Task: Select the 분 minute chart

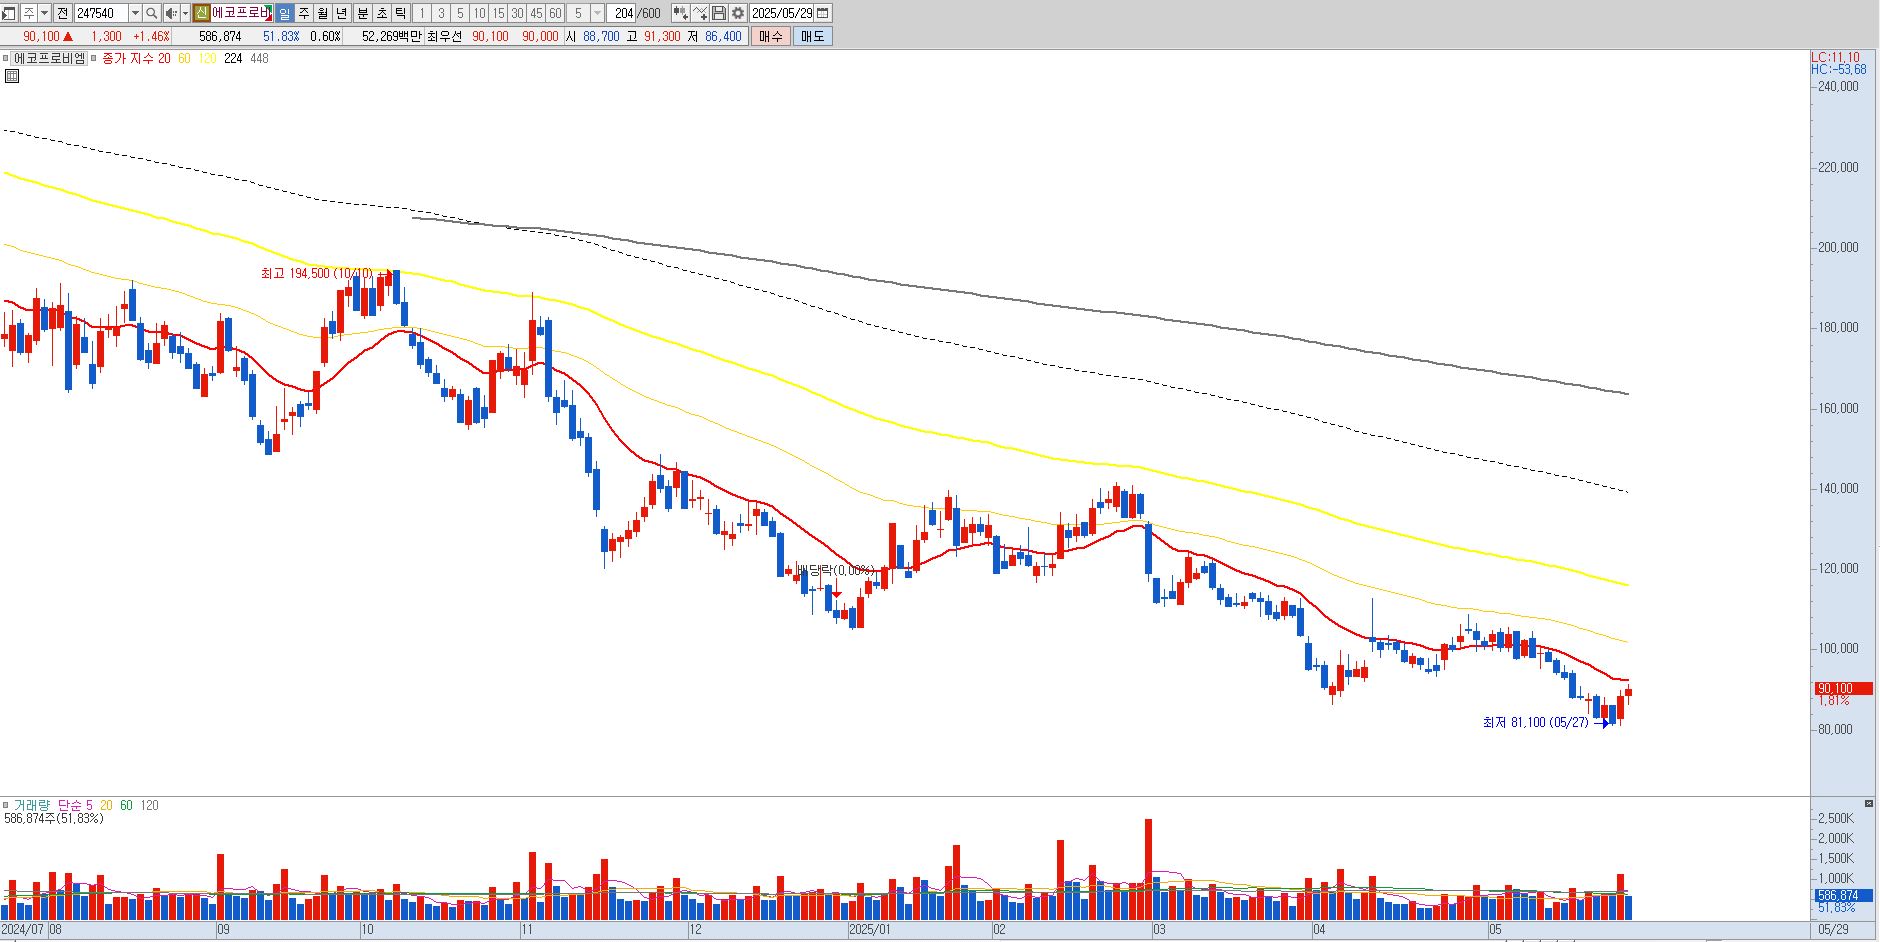Action: point(362,13)
